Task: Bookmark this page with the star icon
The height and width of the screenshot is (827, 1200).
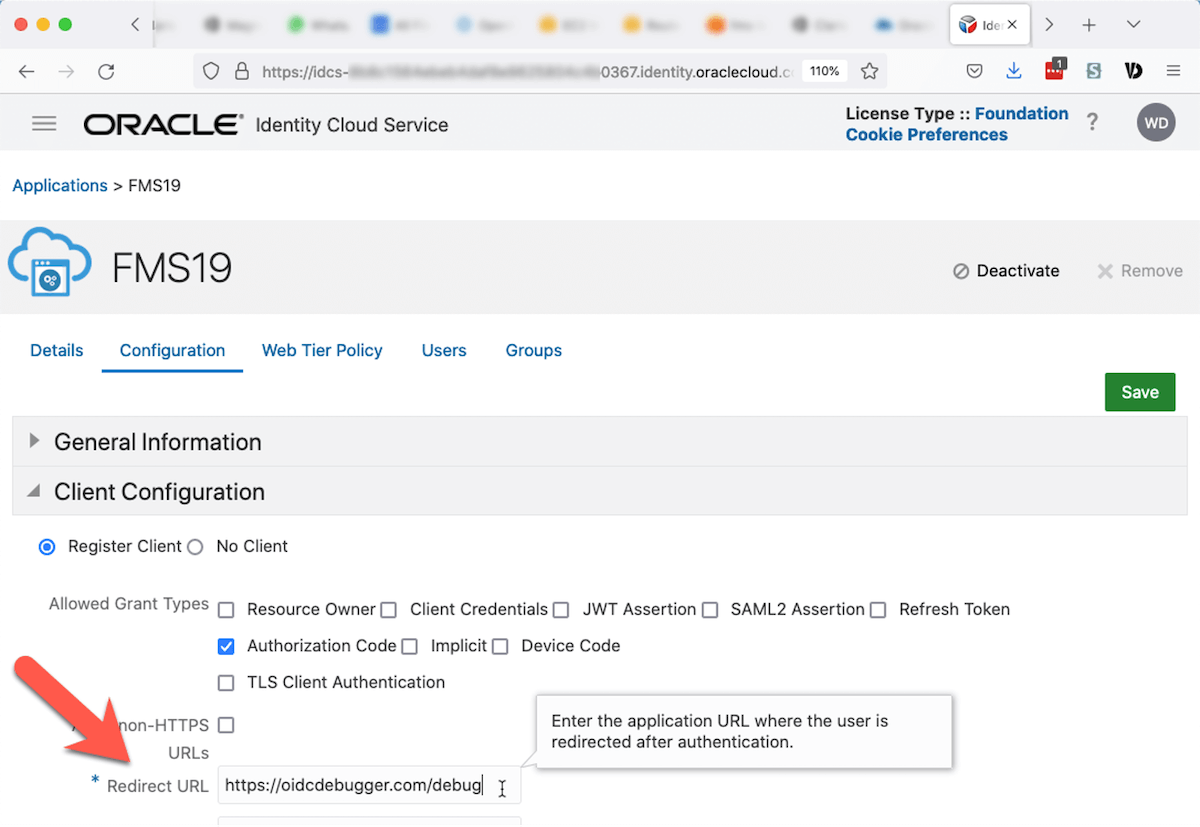Action: tap(869, 71)
